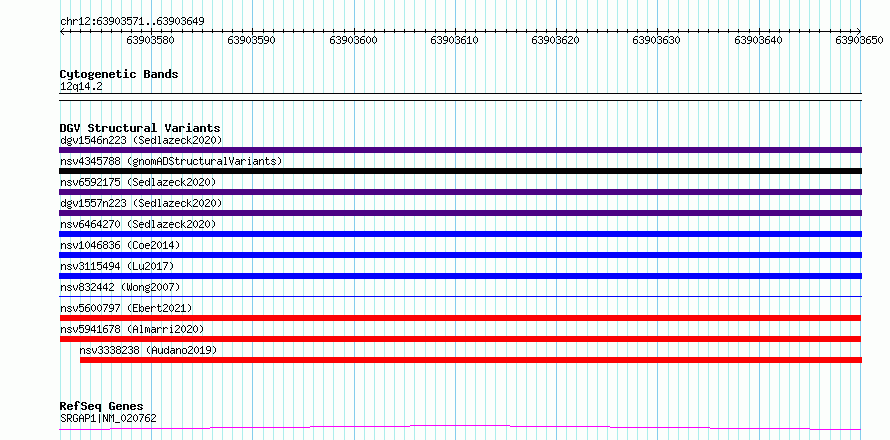Click the cytogenetic band 12q14.2 line

pyautogui.click(x=460, y=97)
